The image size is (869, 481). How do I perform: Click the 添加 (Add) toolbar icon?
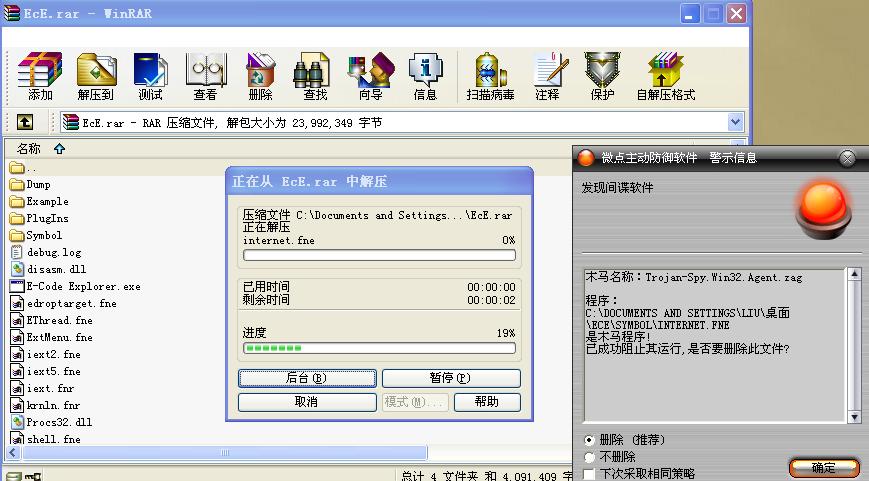[x=40, y=76]
